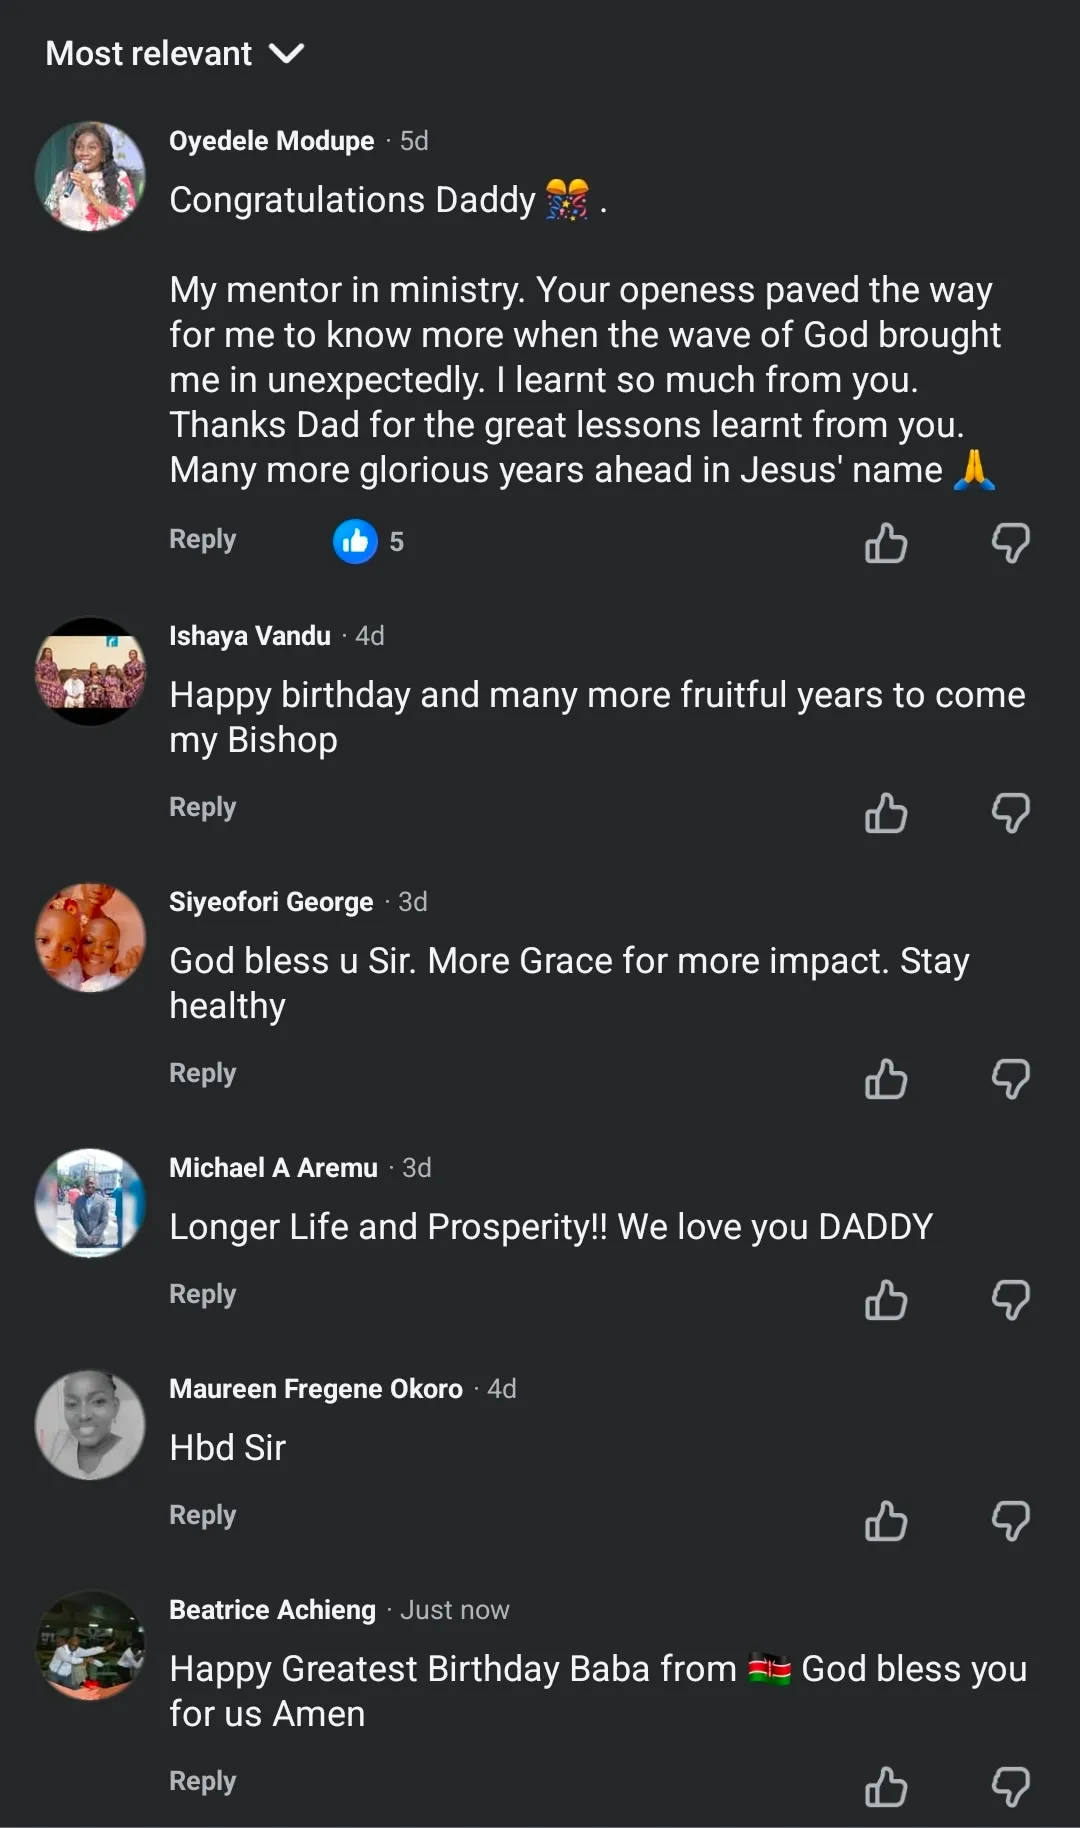Thumbs up Ishaya Vandu's birthday comment
This screenshot has height=1828, width=1080.
pos(885,813)
